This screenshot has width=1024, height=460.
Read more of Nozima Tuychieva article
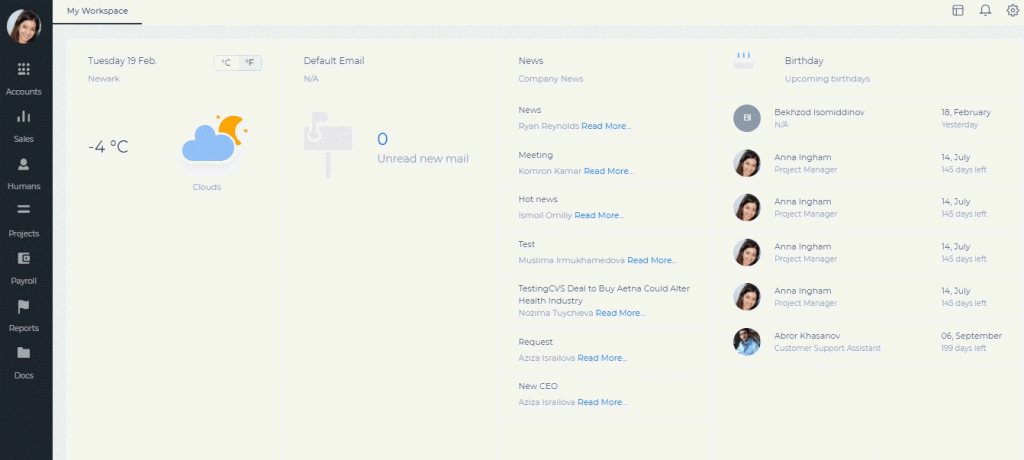click(x=620, y=313)
